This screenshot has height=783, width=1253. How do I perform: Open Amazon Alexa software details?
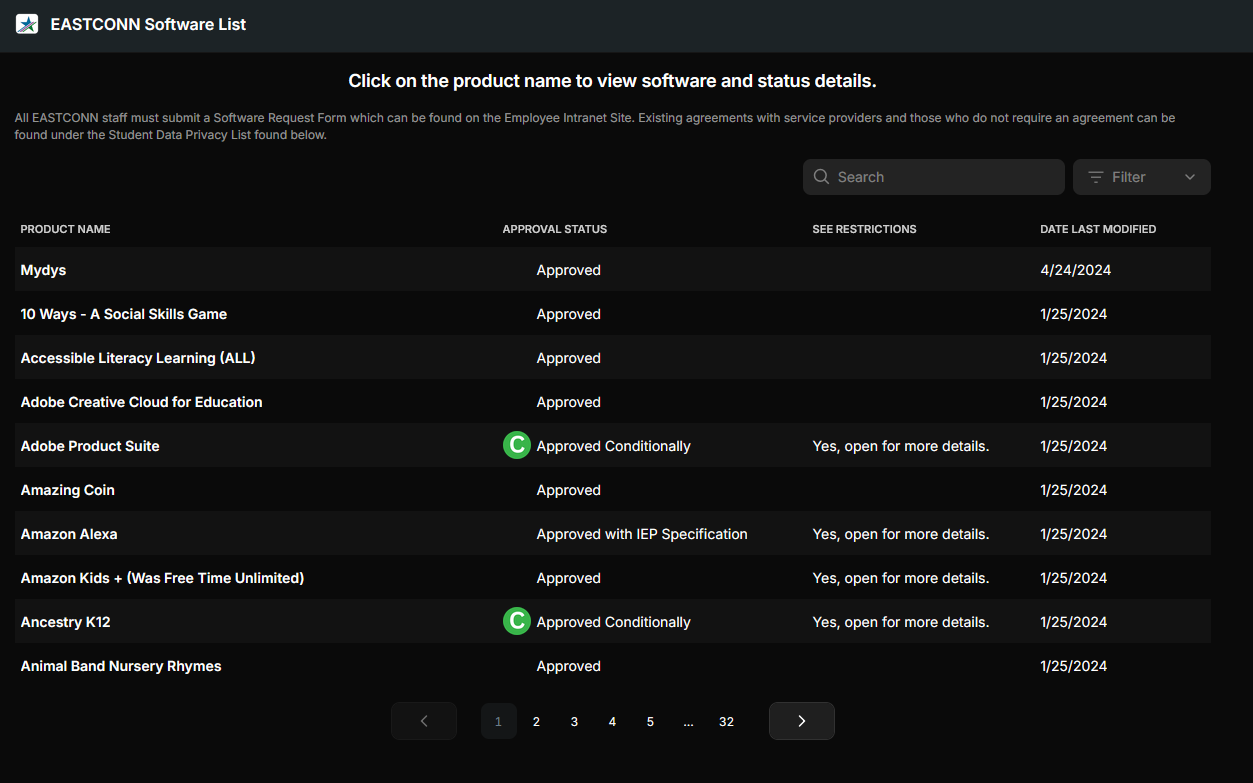pos(69,534)
